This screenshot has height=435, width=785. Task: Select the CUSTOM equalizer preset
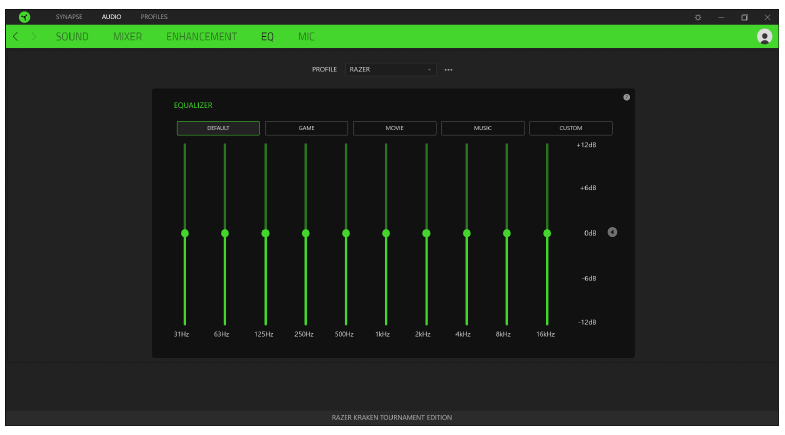coord(571,128)
